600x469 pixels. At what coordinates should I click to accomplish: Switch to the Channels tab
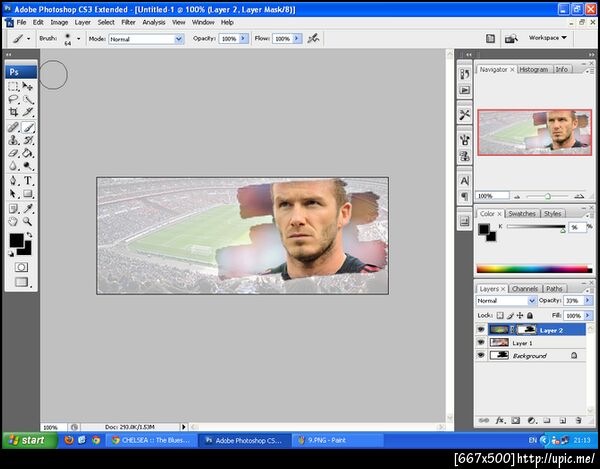525,288
